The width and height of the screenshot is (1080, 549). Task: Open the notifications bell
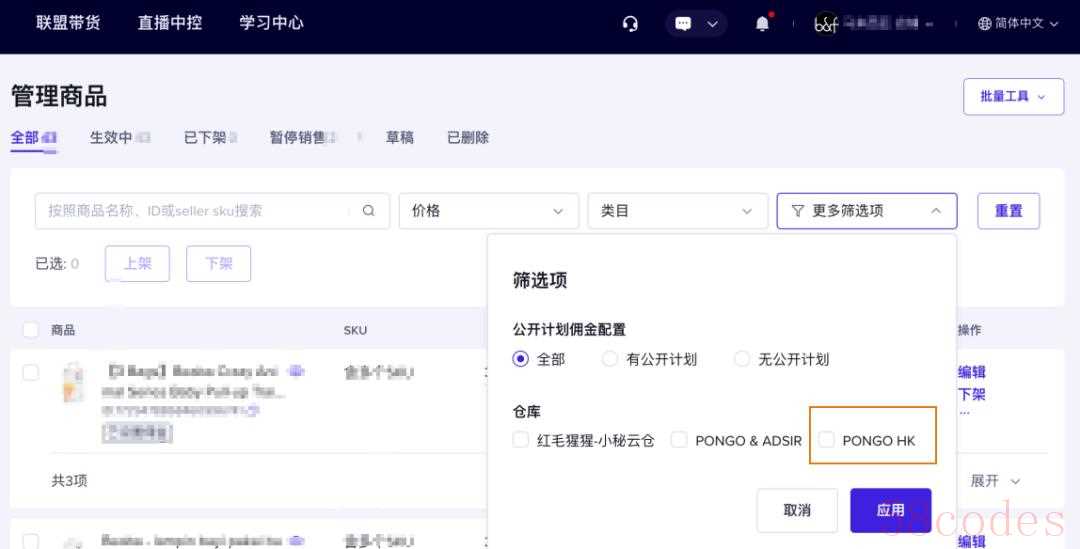[x=762, y=24]
